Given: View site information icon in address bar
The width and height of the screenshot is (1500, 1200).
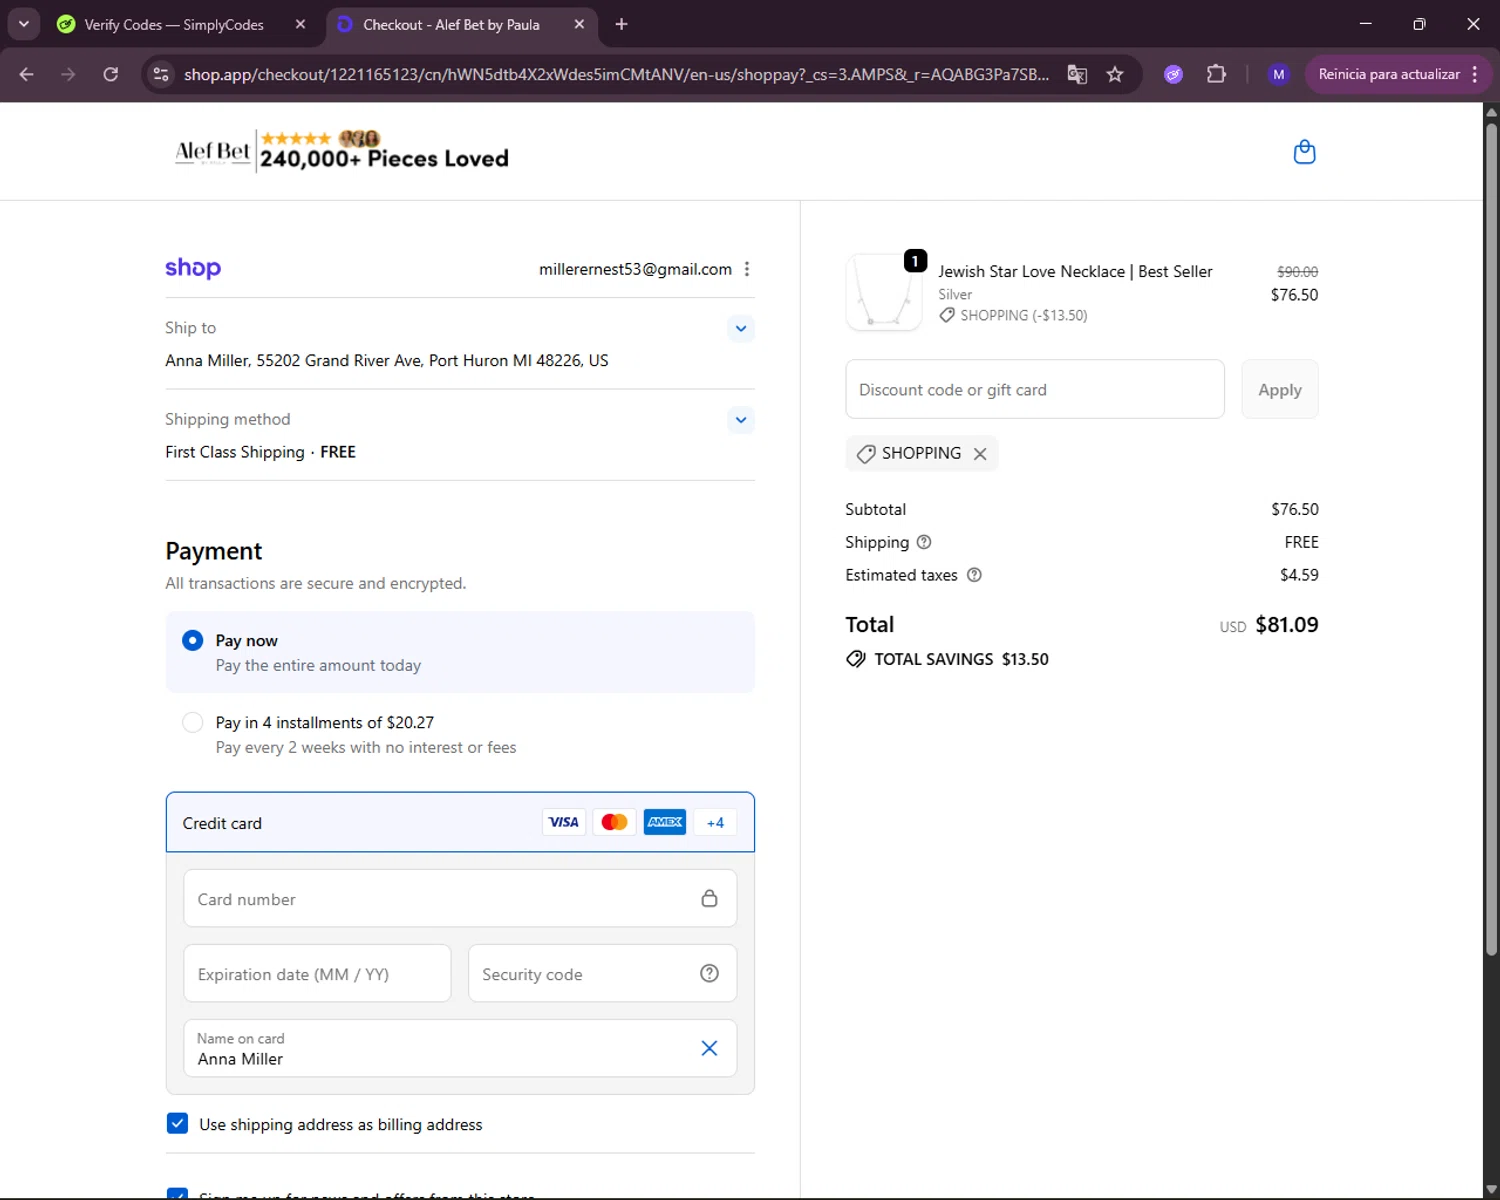Looking at the screenshot, I should click(x=161, y=74).
